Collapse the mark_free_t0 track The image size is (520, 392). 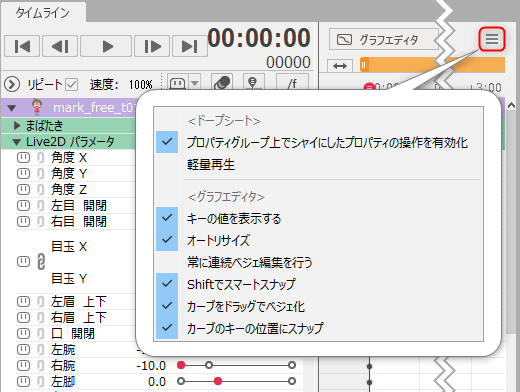pos(12,108)
